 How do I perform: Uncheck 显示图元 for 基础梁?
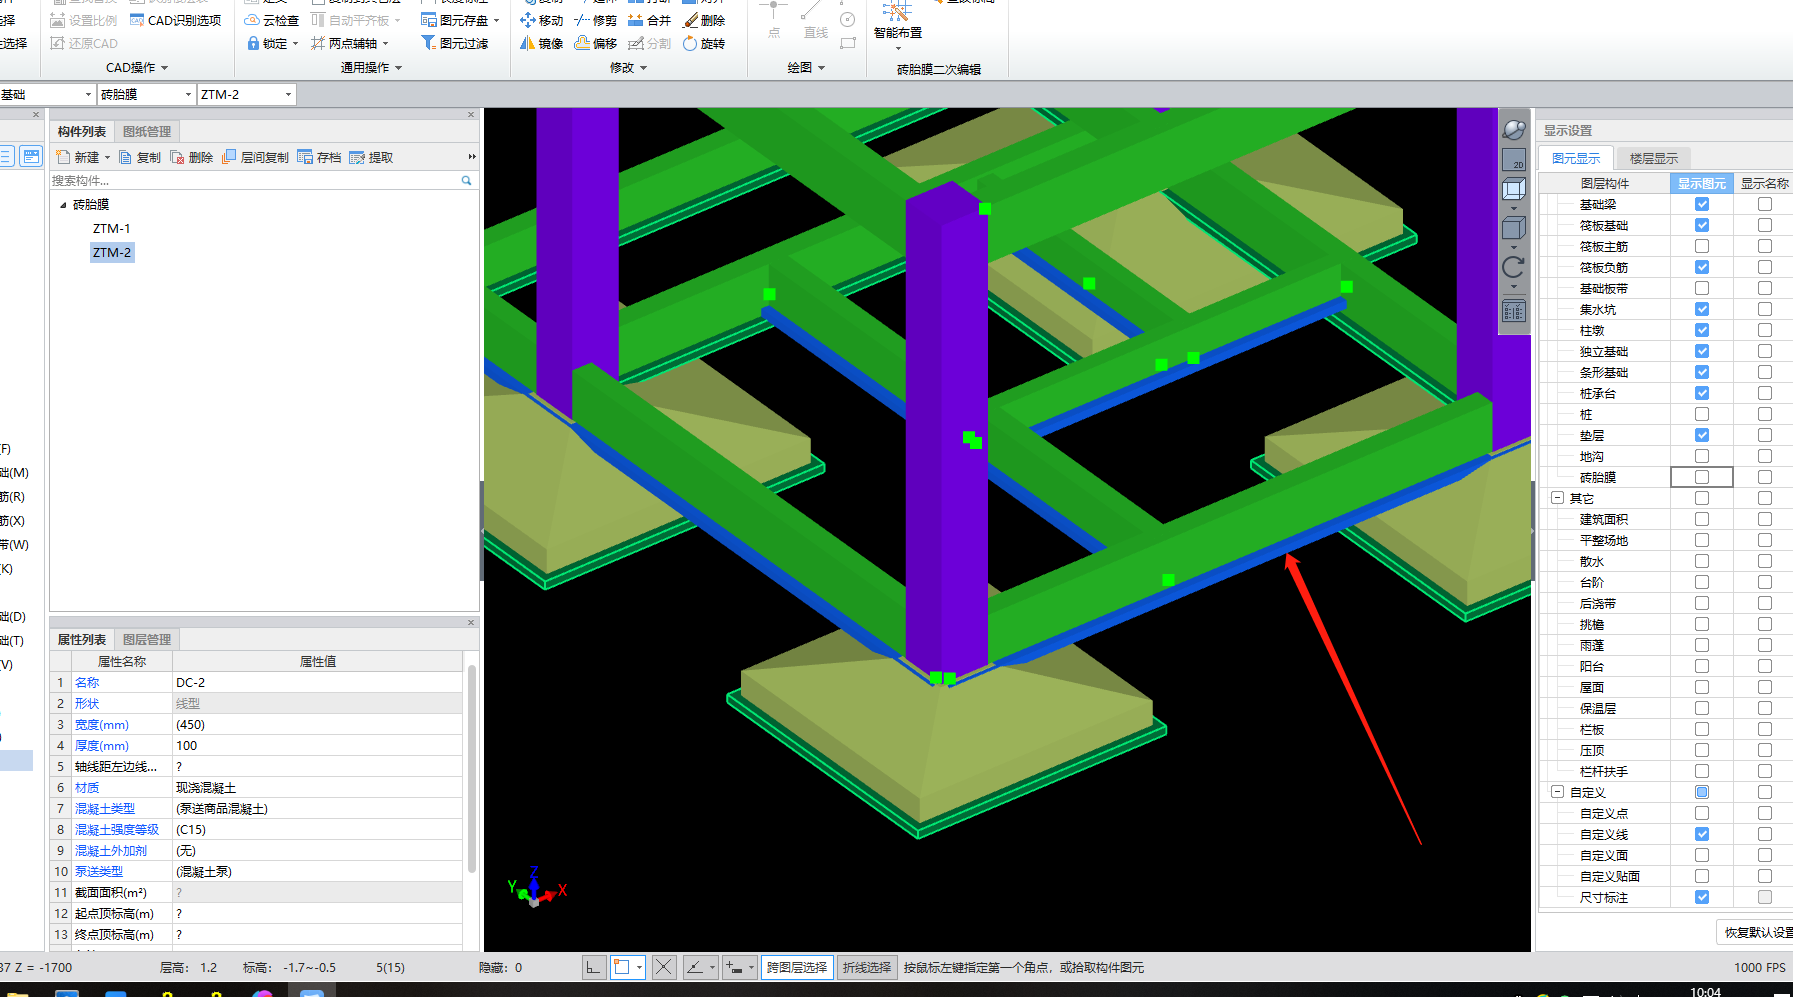click(1702, 204)
